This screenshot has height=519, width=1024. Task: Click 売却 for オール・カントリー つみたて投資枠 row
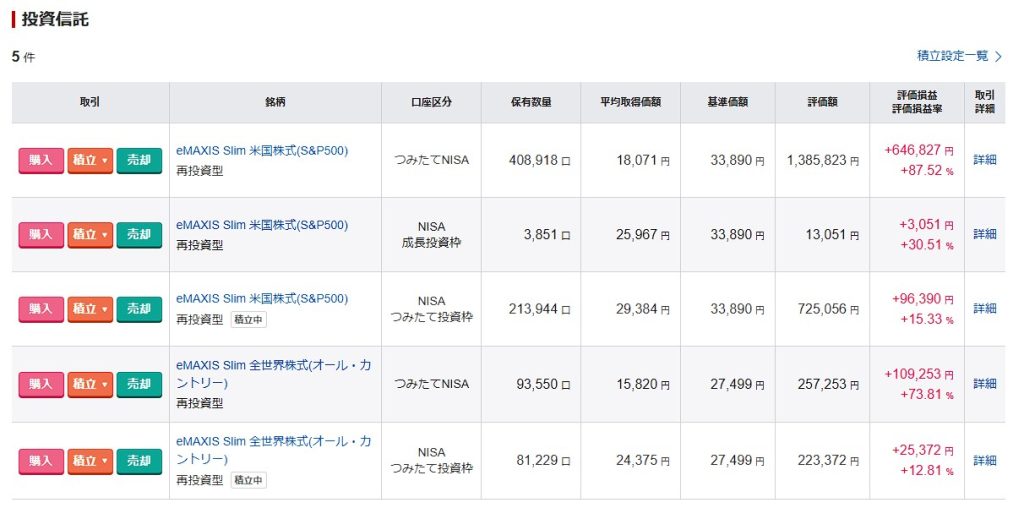pyautogui.click(x=138, y=461)
